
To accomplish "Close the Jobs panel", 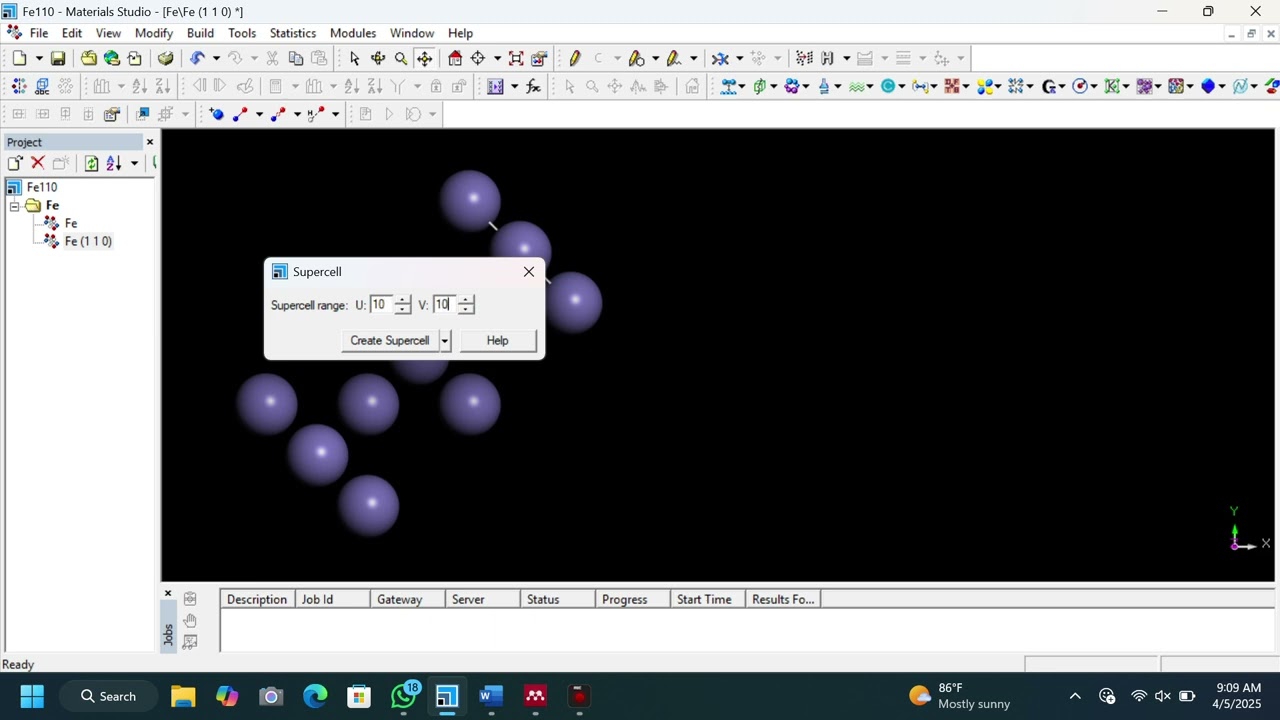I will tap(168, 593).
